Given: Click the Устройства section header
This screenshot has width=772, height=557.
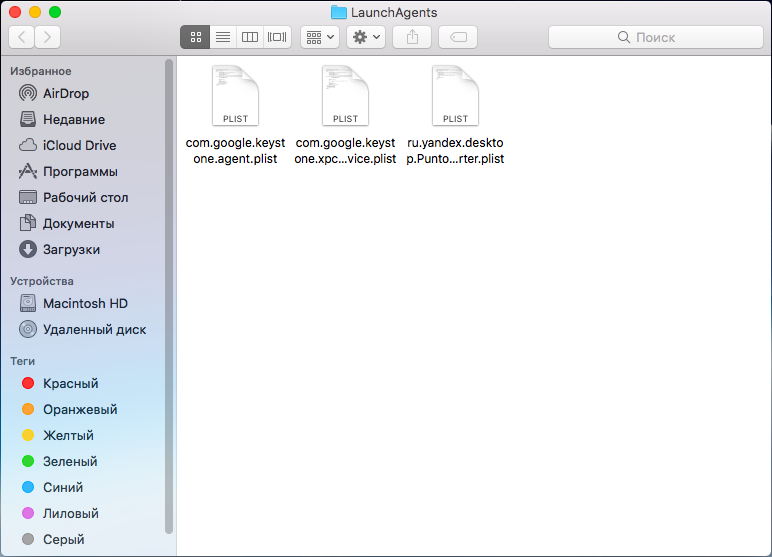Looking at the screenshot, I should [x=42, y=281].
